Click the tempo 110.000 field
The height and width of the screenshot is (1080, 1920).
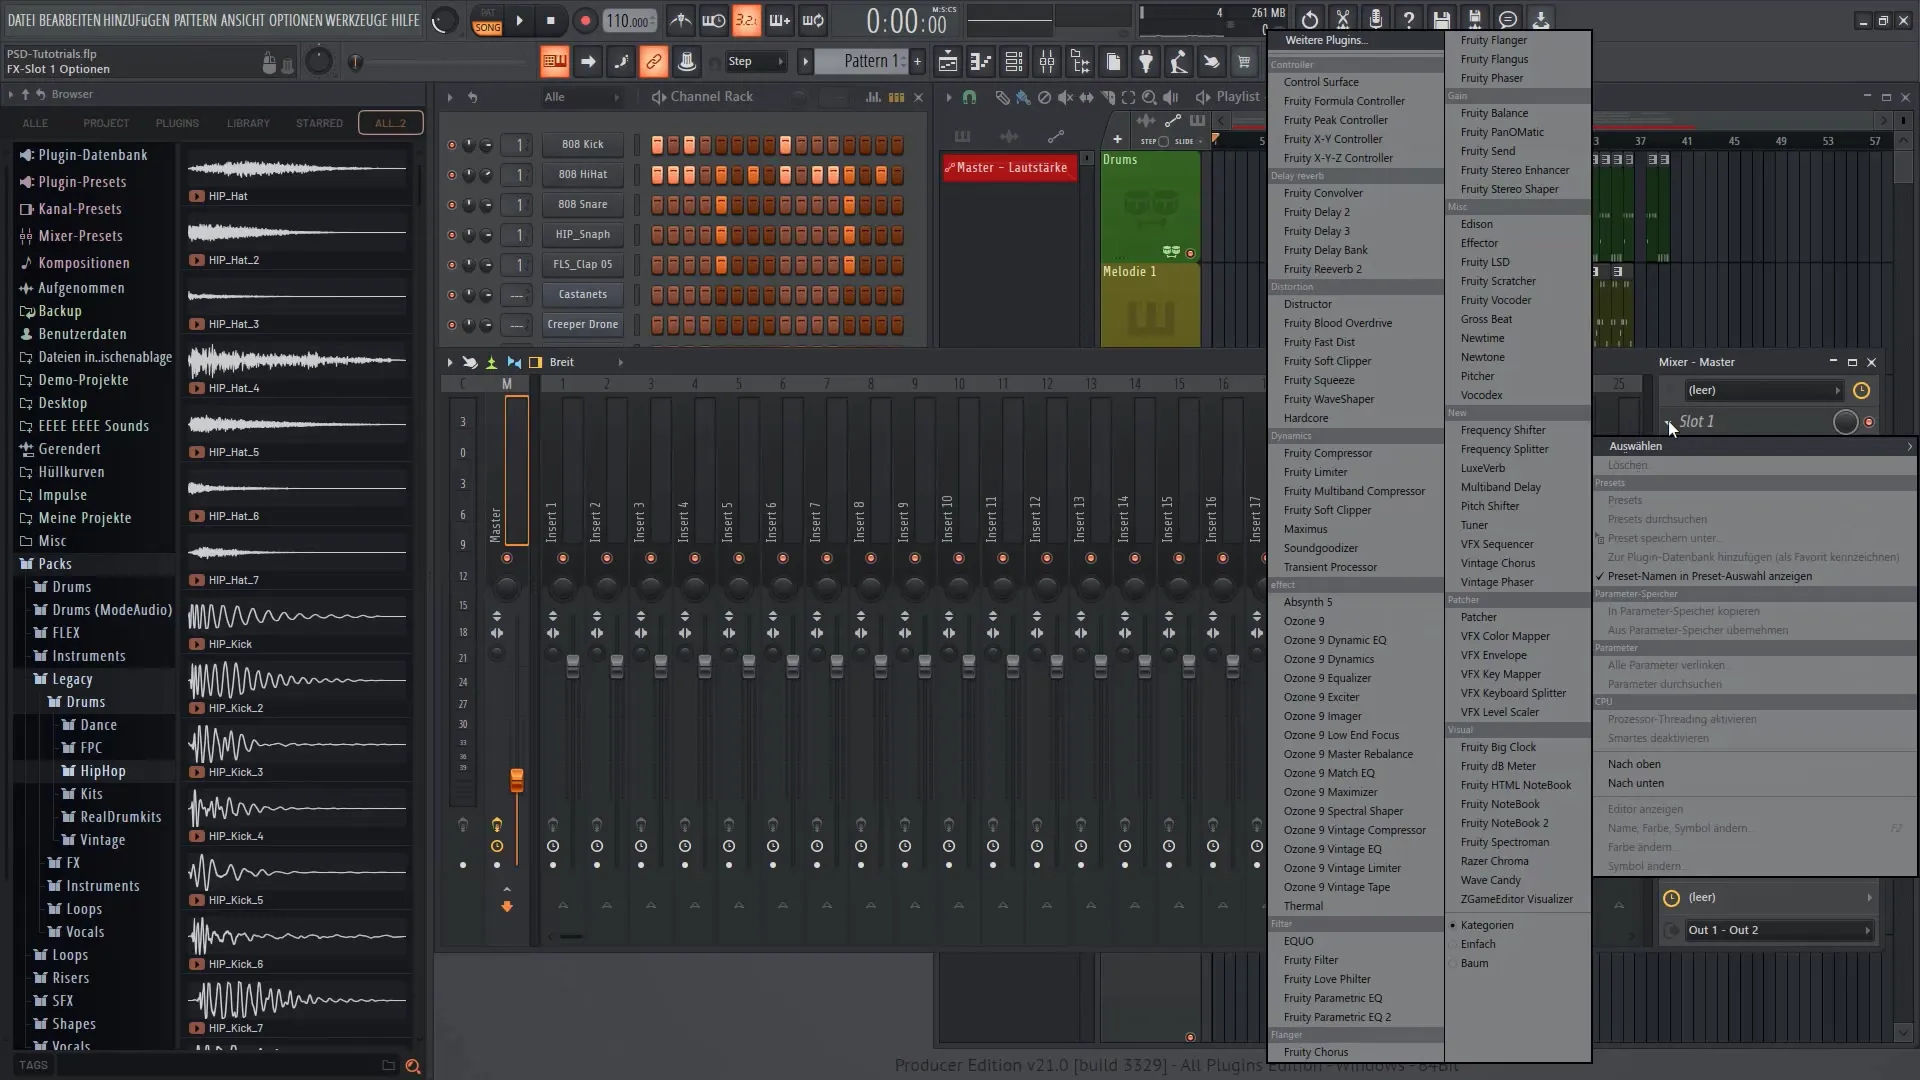pyautogui.click(x=630, y=21)
